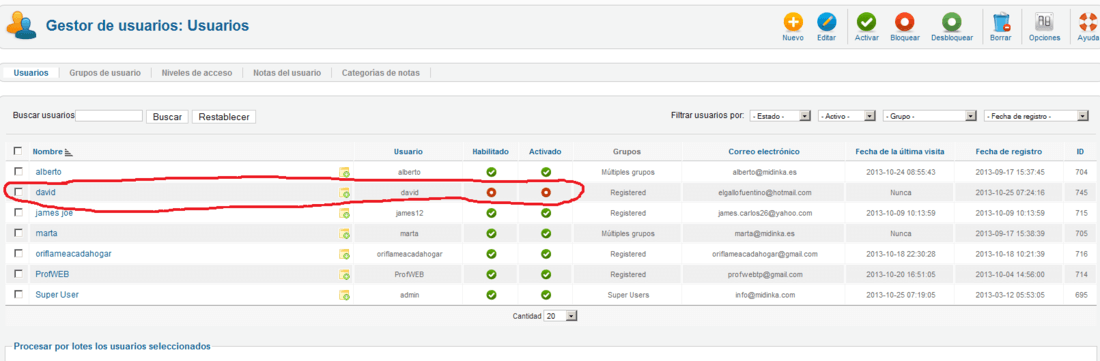1100x361 pixels.
Task: Switch to Categorías de notas tab
Action: click(x=381, y=73)
